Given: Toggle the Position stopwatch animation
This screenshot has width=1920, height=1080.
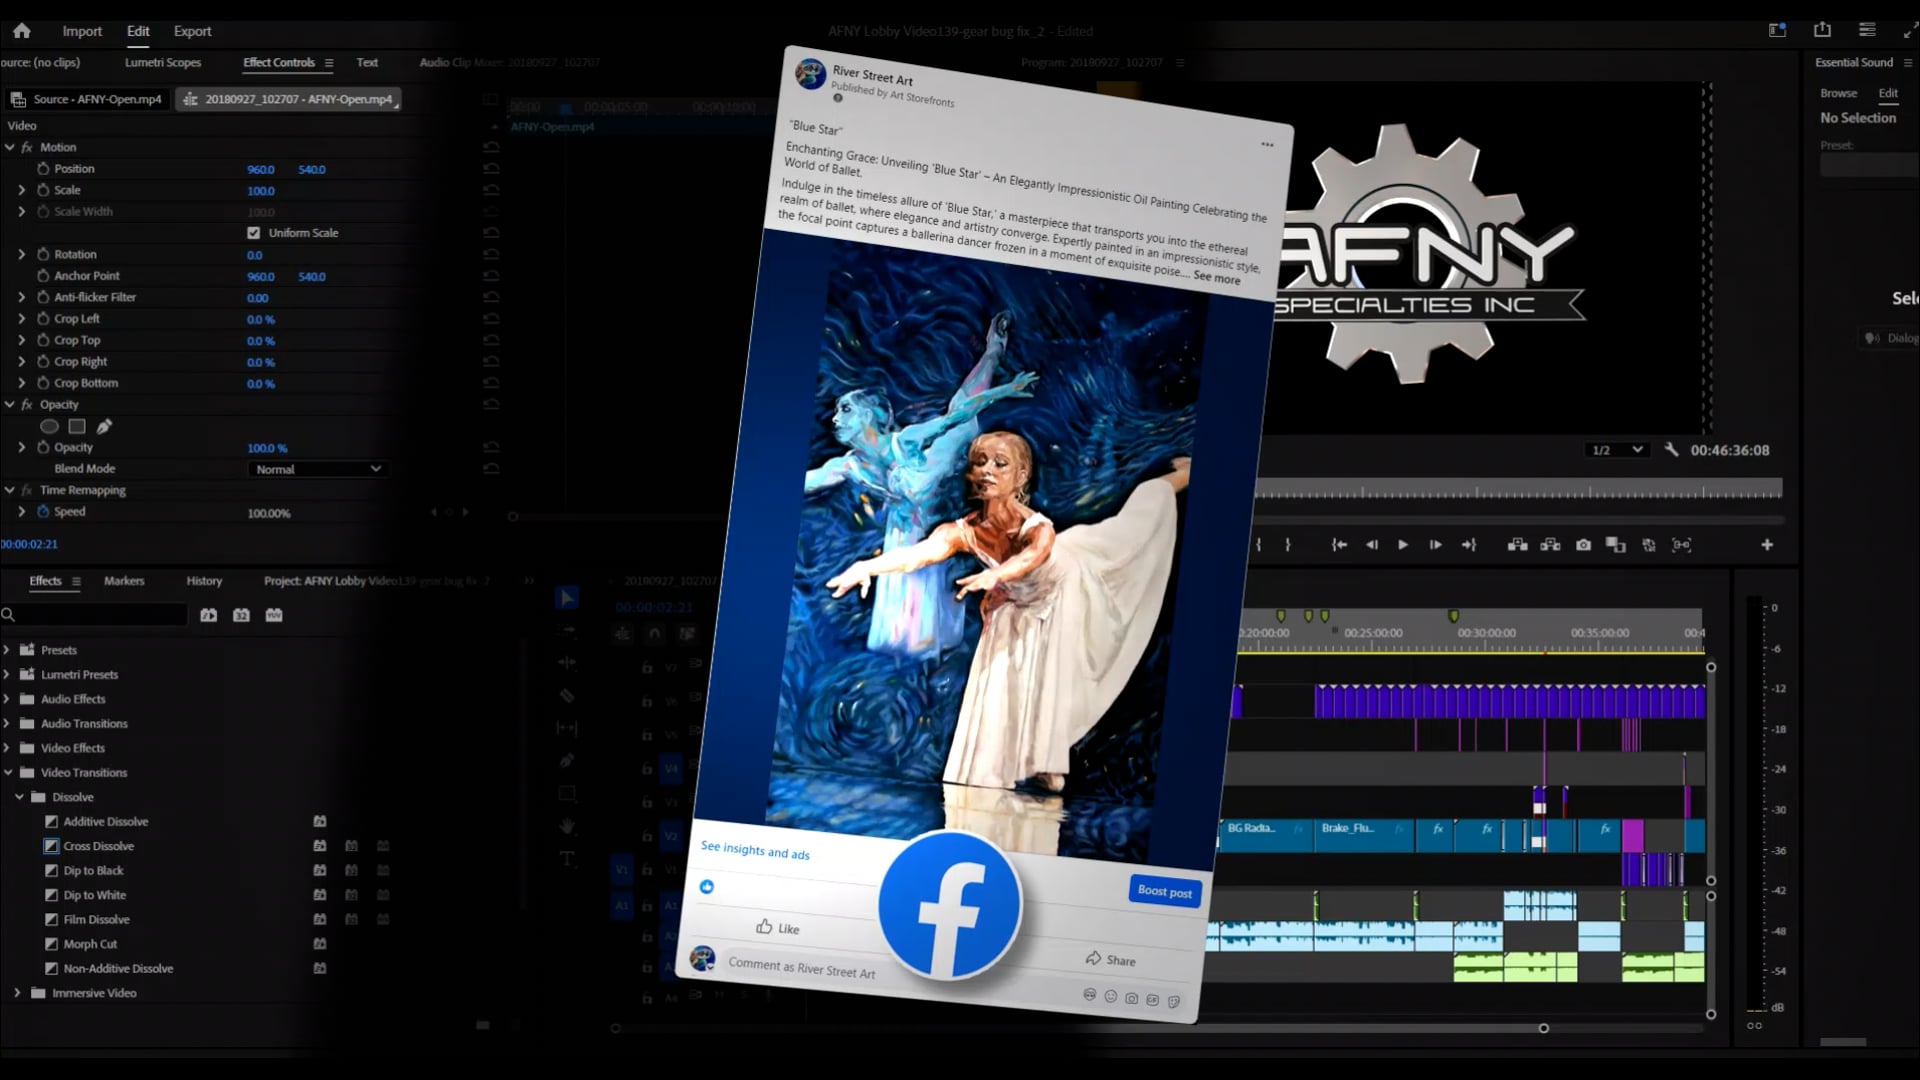Looking at the screenshot, I should point(43,169).
